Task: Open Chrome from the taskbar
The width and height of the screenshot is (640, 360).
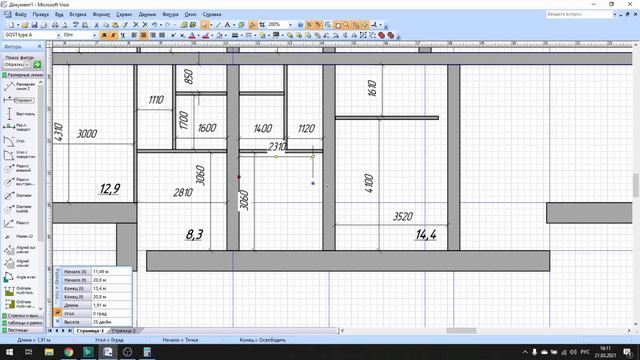Action: [68, 352]
